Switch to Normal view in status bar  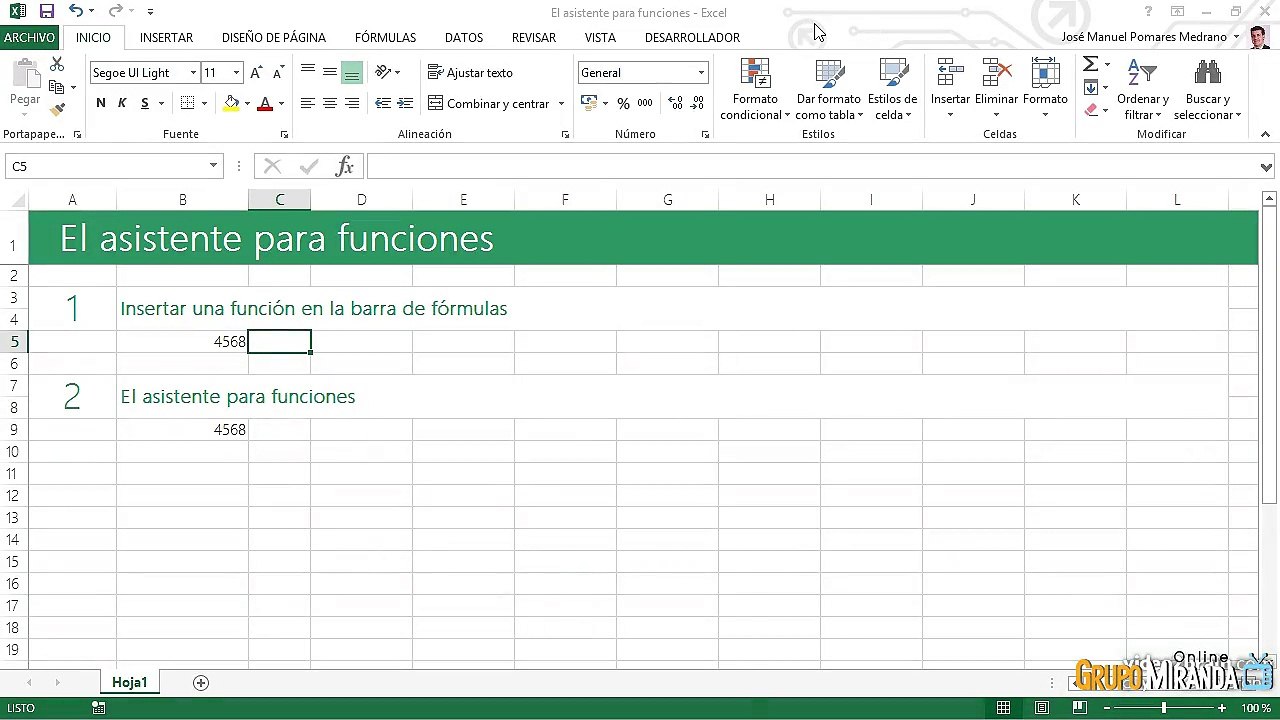[x=1003, y=708]
